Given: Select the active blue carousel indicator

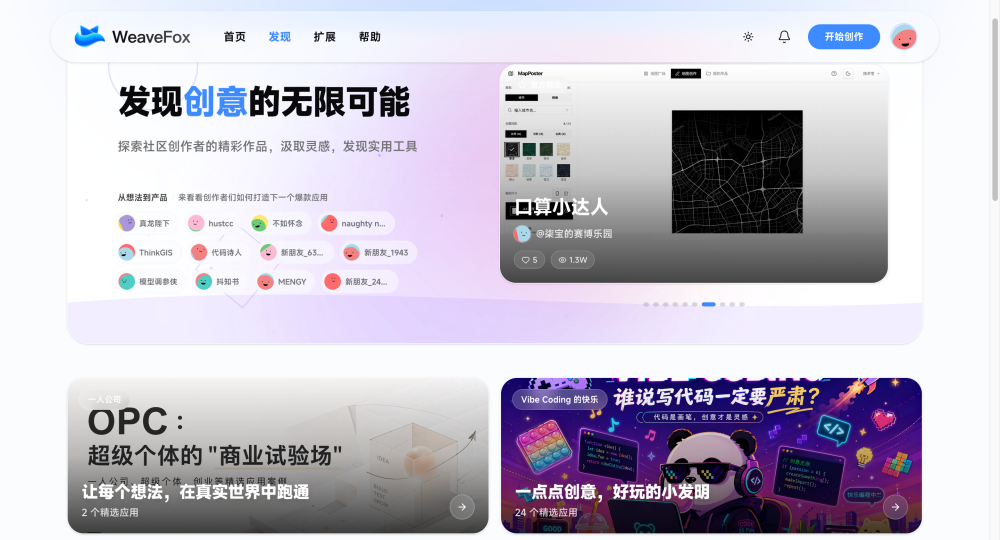Looking at the screenshot, I should click(x=709, y=304).
